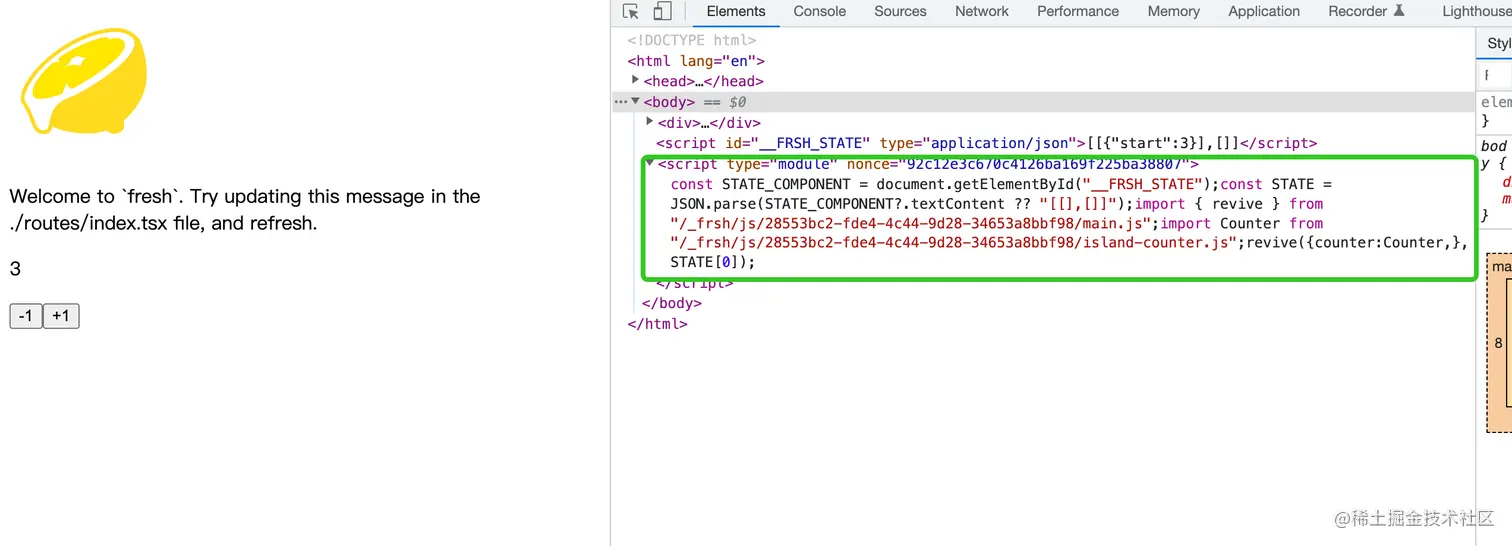Expand the div element node
The height and width of the screenshot is (546, 1512).
coord(650,121)
